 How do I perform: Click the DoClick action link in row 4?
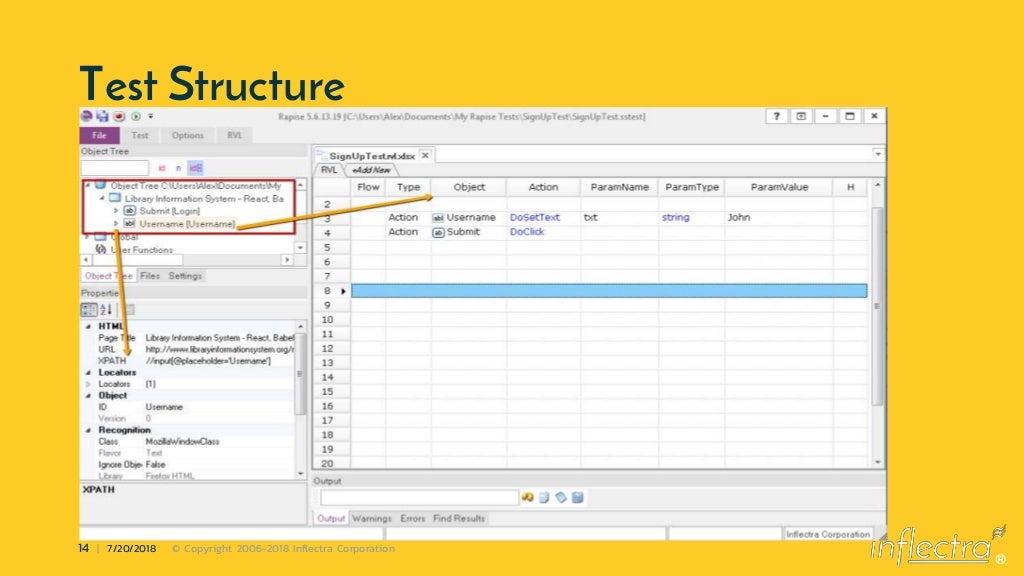[527, 232]
